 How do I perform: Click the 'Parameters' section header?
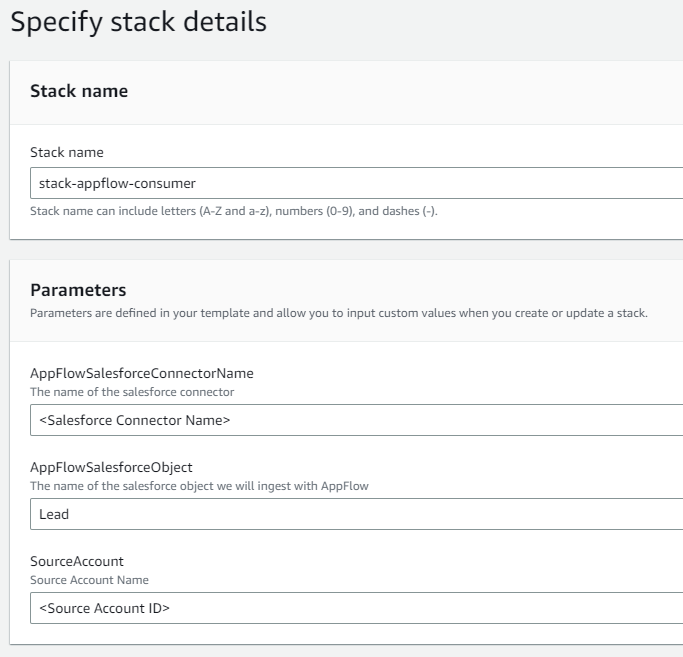pyautogui.click(x=78, y=291)
